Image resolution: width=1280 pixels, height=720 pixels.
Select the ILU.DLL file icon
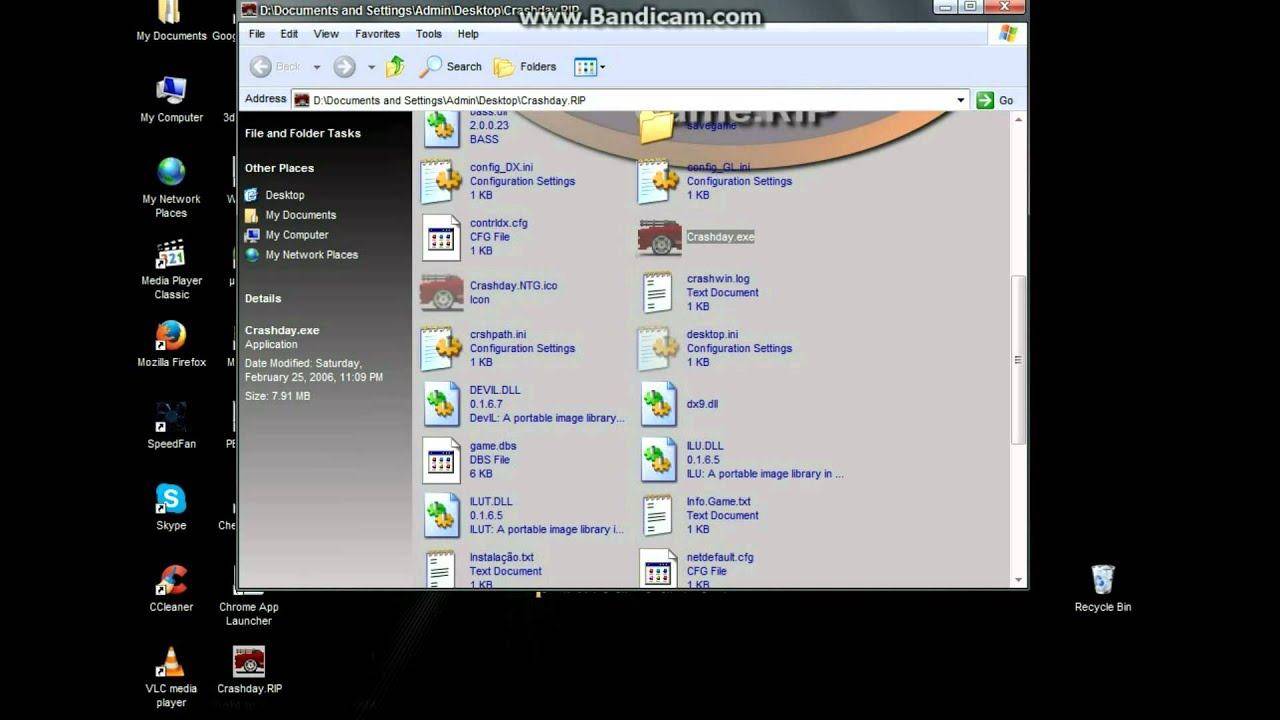(659, 460)
